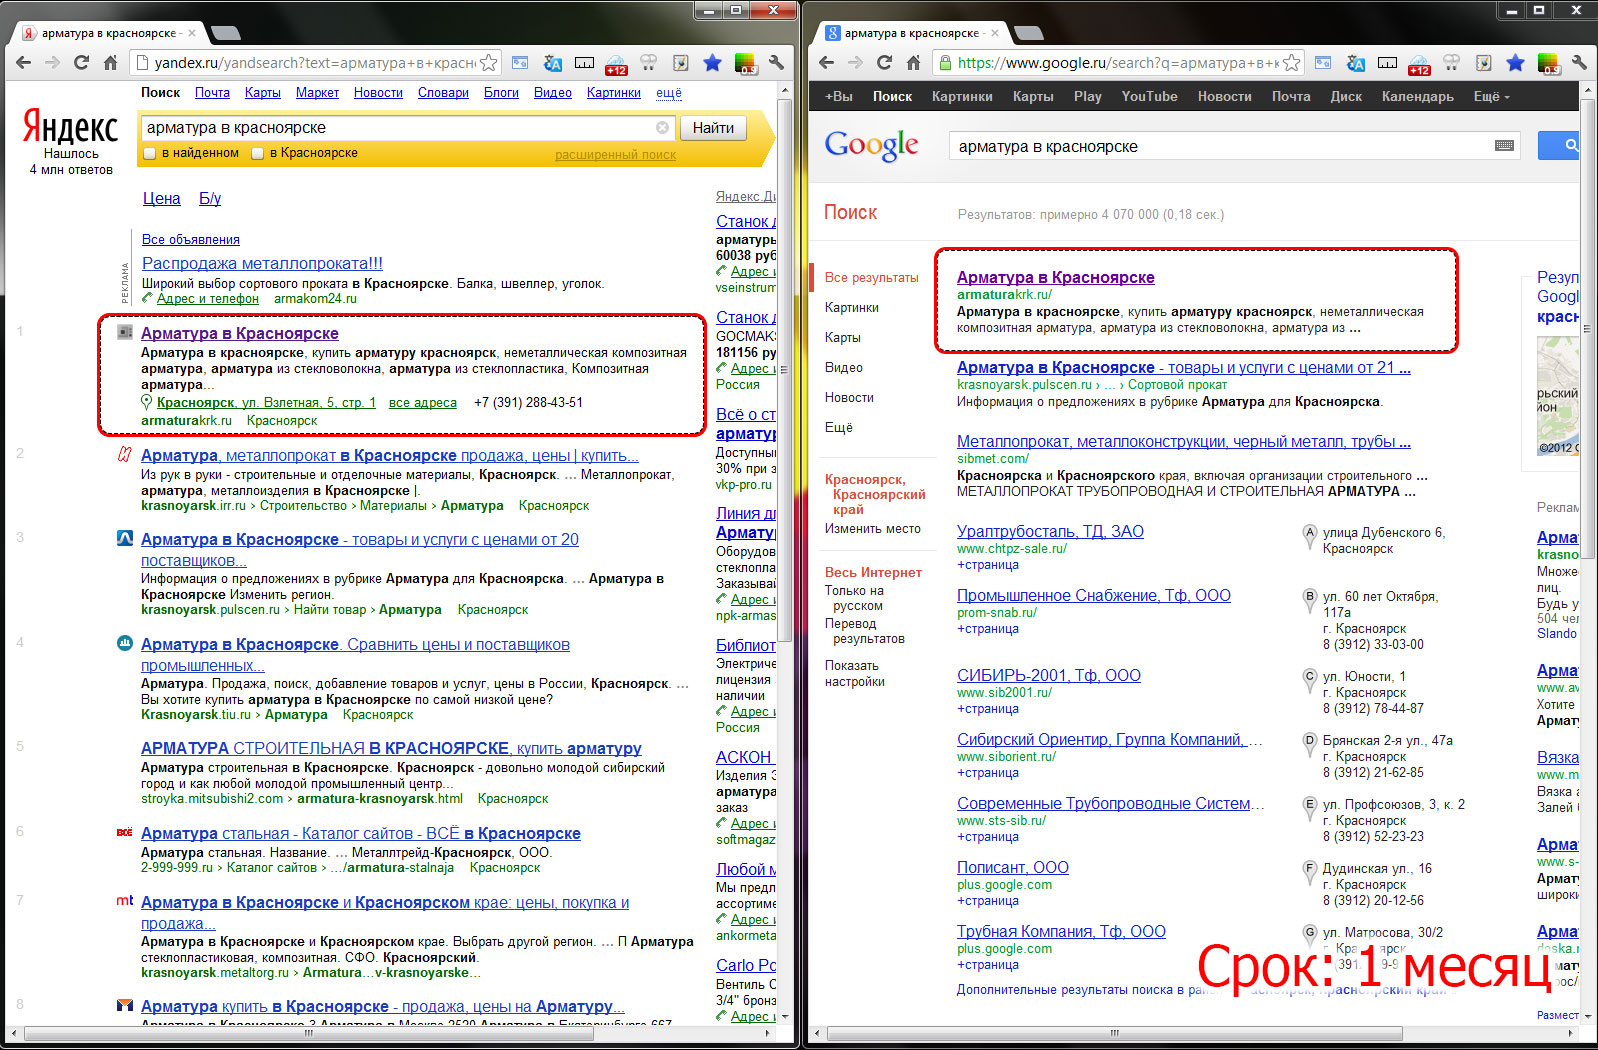Click the blue star extension in the Yandex window

coord(712,63)
